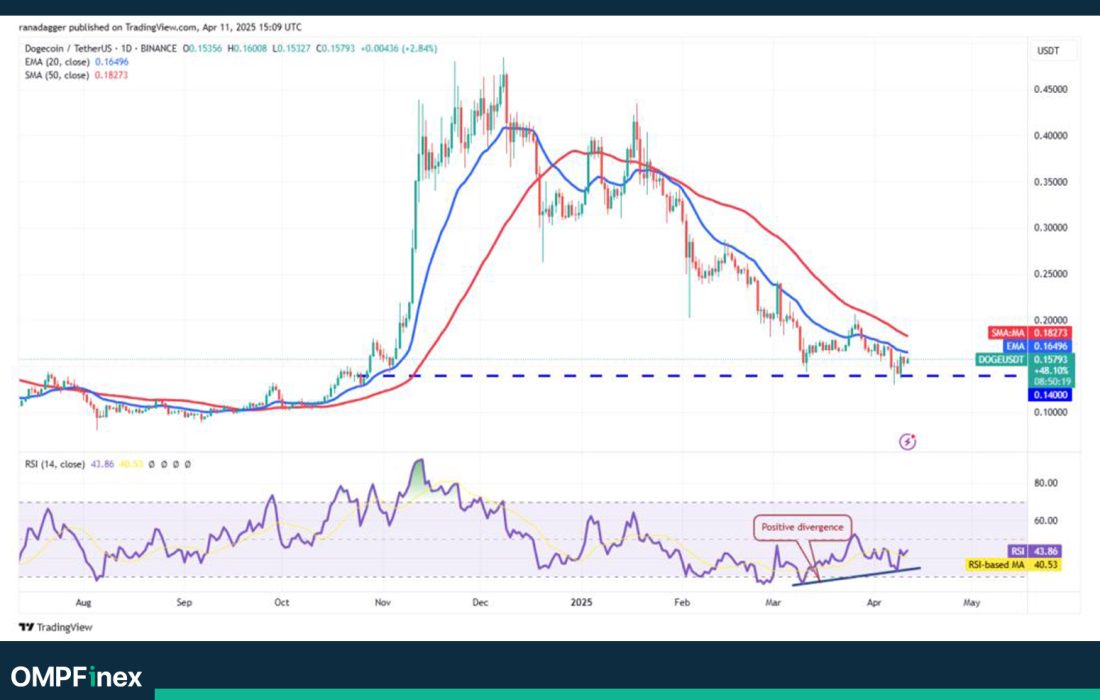The image size is (1100, 700).
Task: Open the first small icon beside RSI values
Action: coord(150,463)
